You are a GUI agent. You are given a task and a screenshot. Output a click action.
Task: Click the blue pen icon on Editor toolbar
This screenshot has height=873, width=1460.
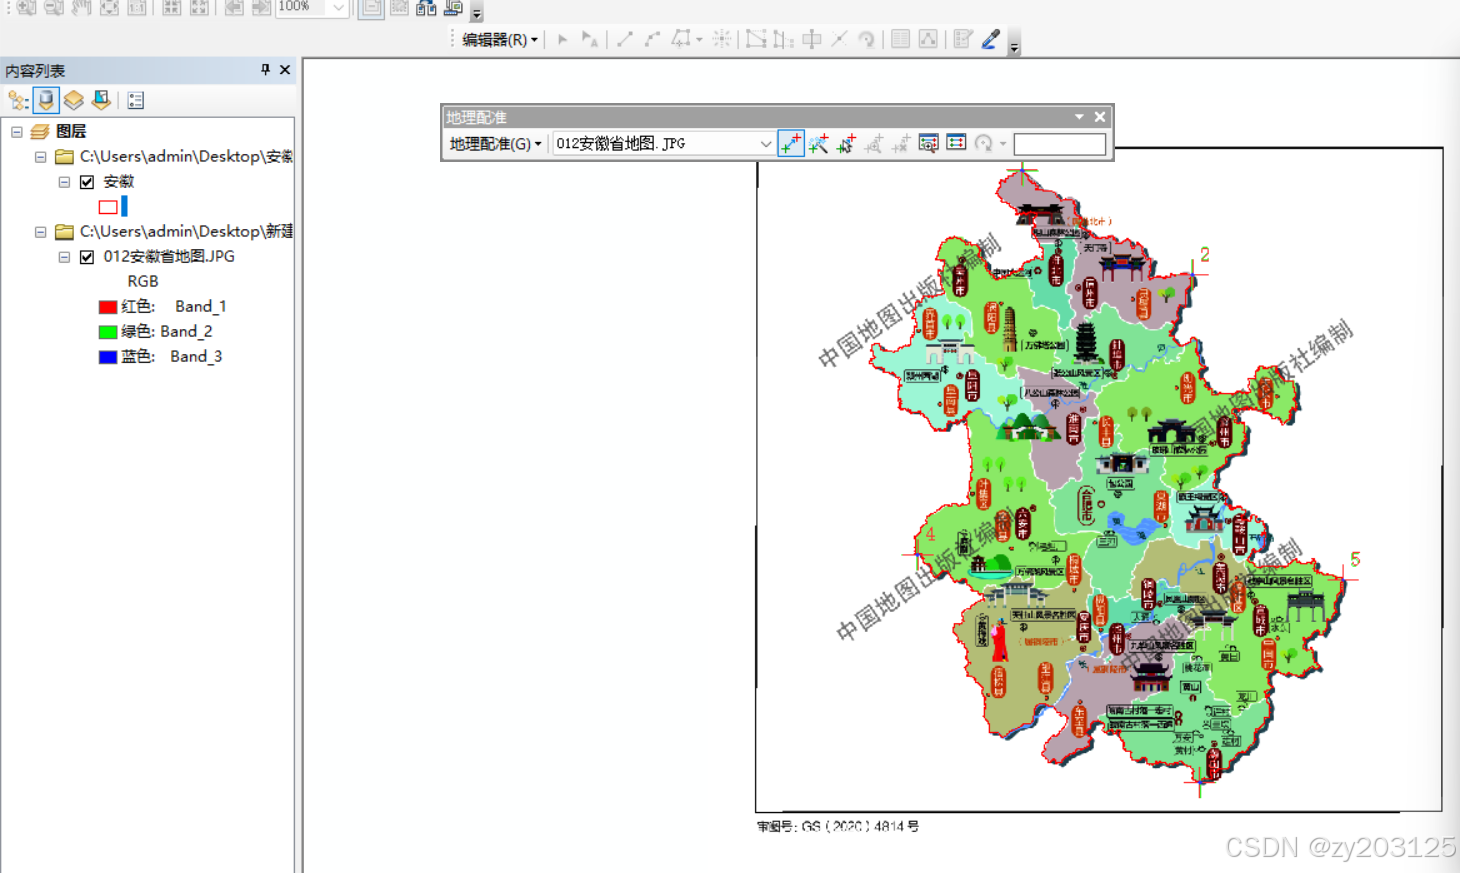point(991,40)
